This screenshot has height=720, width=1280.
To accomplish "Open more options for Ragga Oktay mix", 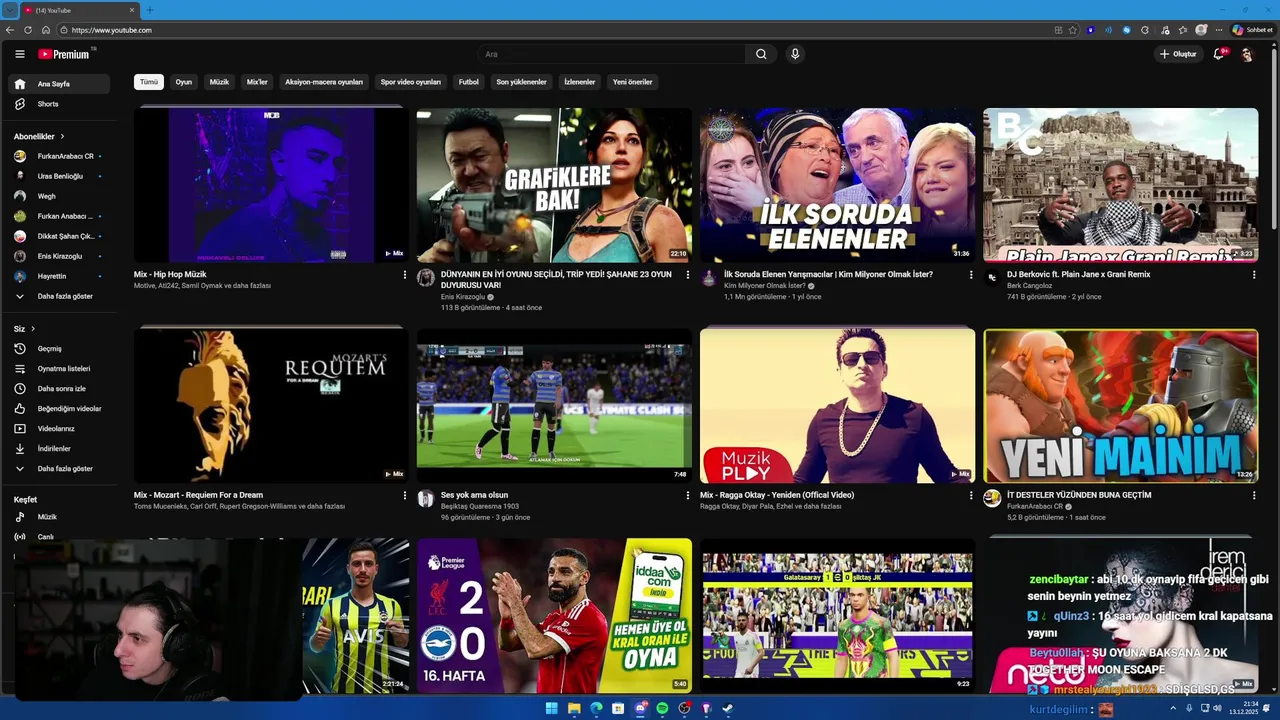I will [x=971, y=495].
